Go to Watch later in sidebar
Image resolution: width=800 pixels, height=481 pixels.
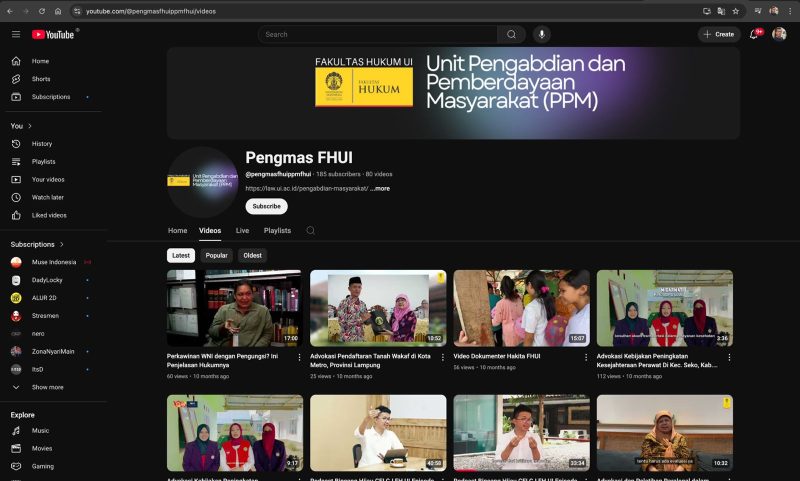(47, 197)
